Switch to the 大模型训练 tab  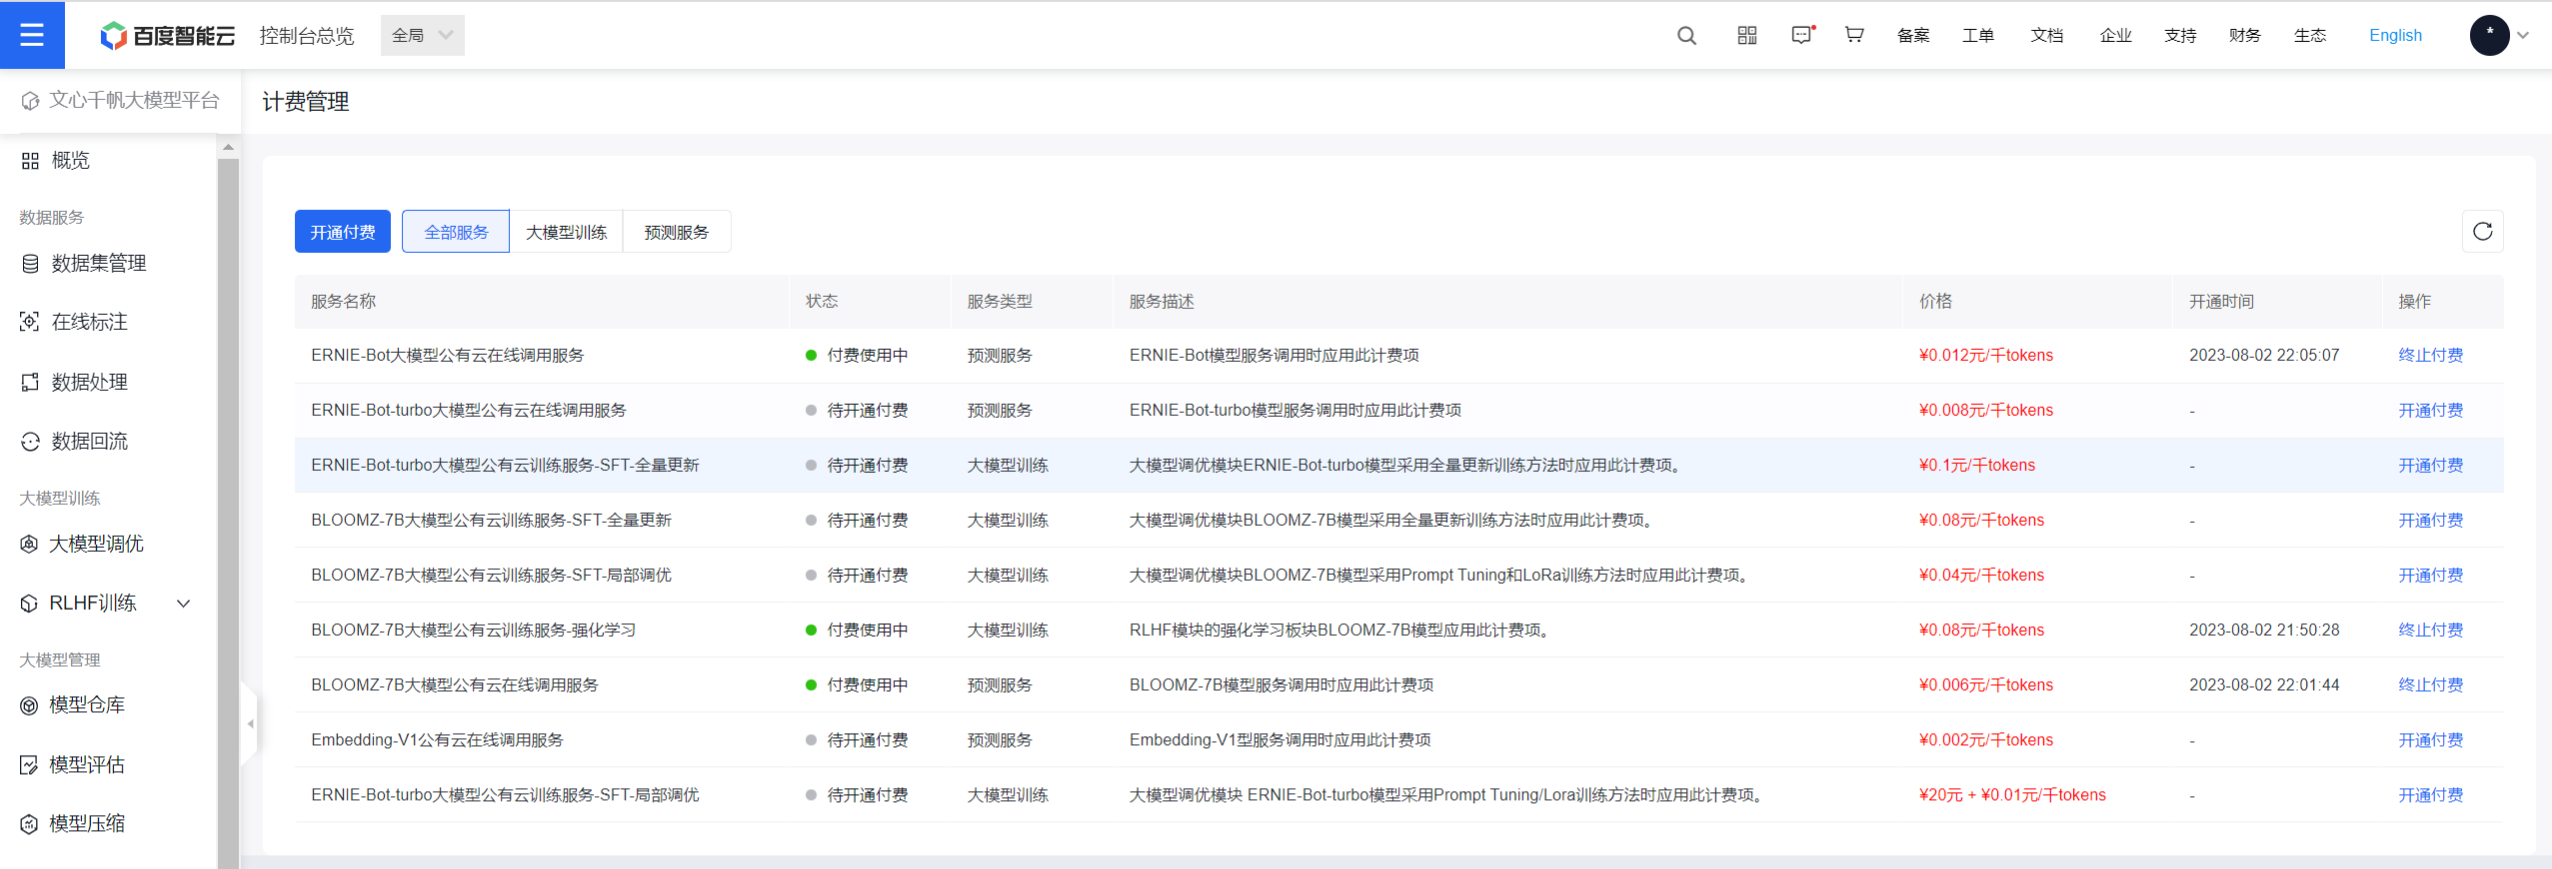coord(566,232)
